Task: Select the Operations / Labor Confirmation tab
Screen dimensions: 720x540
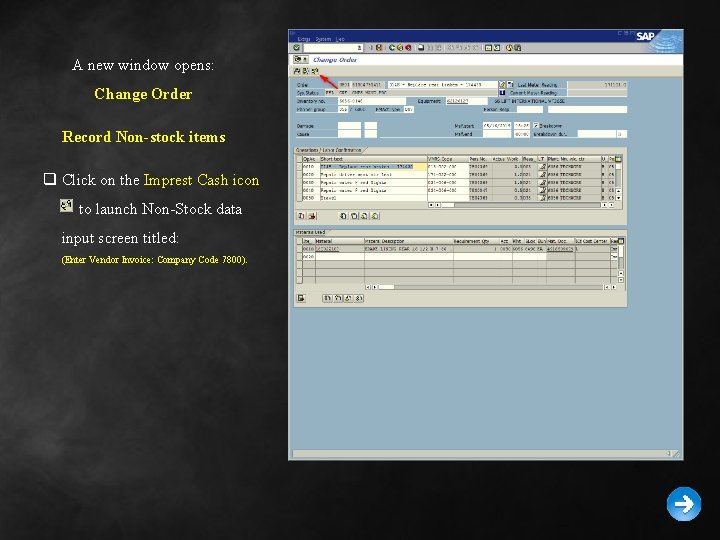Action: pyautogui.click(x=329, y=150)
